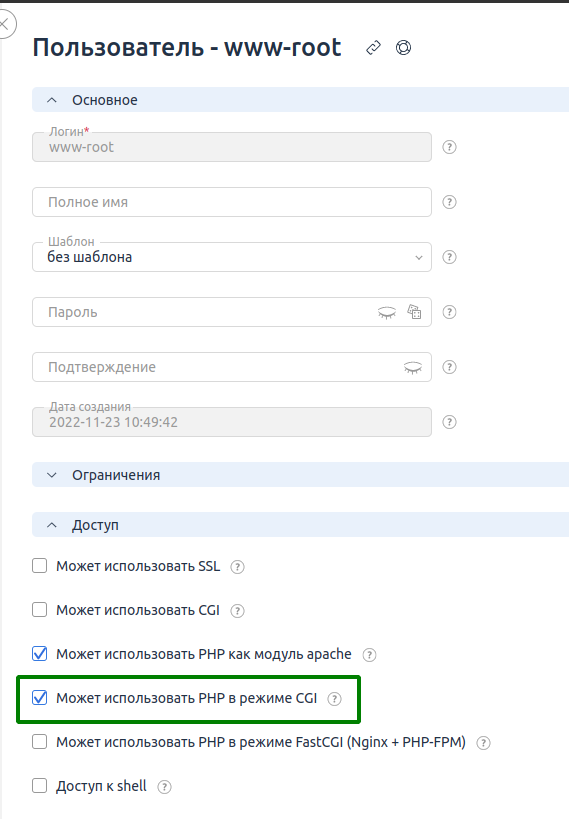This screenshot has width=569, height=819.
Task: Open the help hint for Дата создания field
Action: [449, 422]
